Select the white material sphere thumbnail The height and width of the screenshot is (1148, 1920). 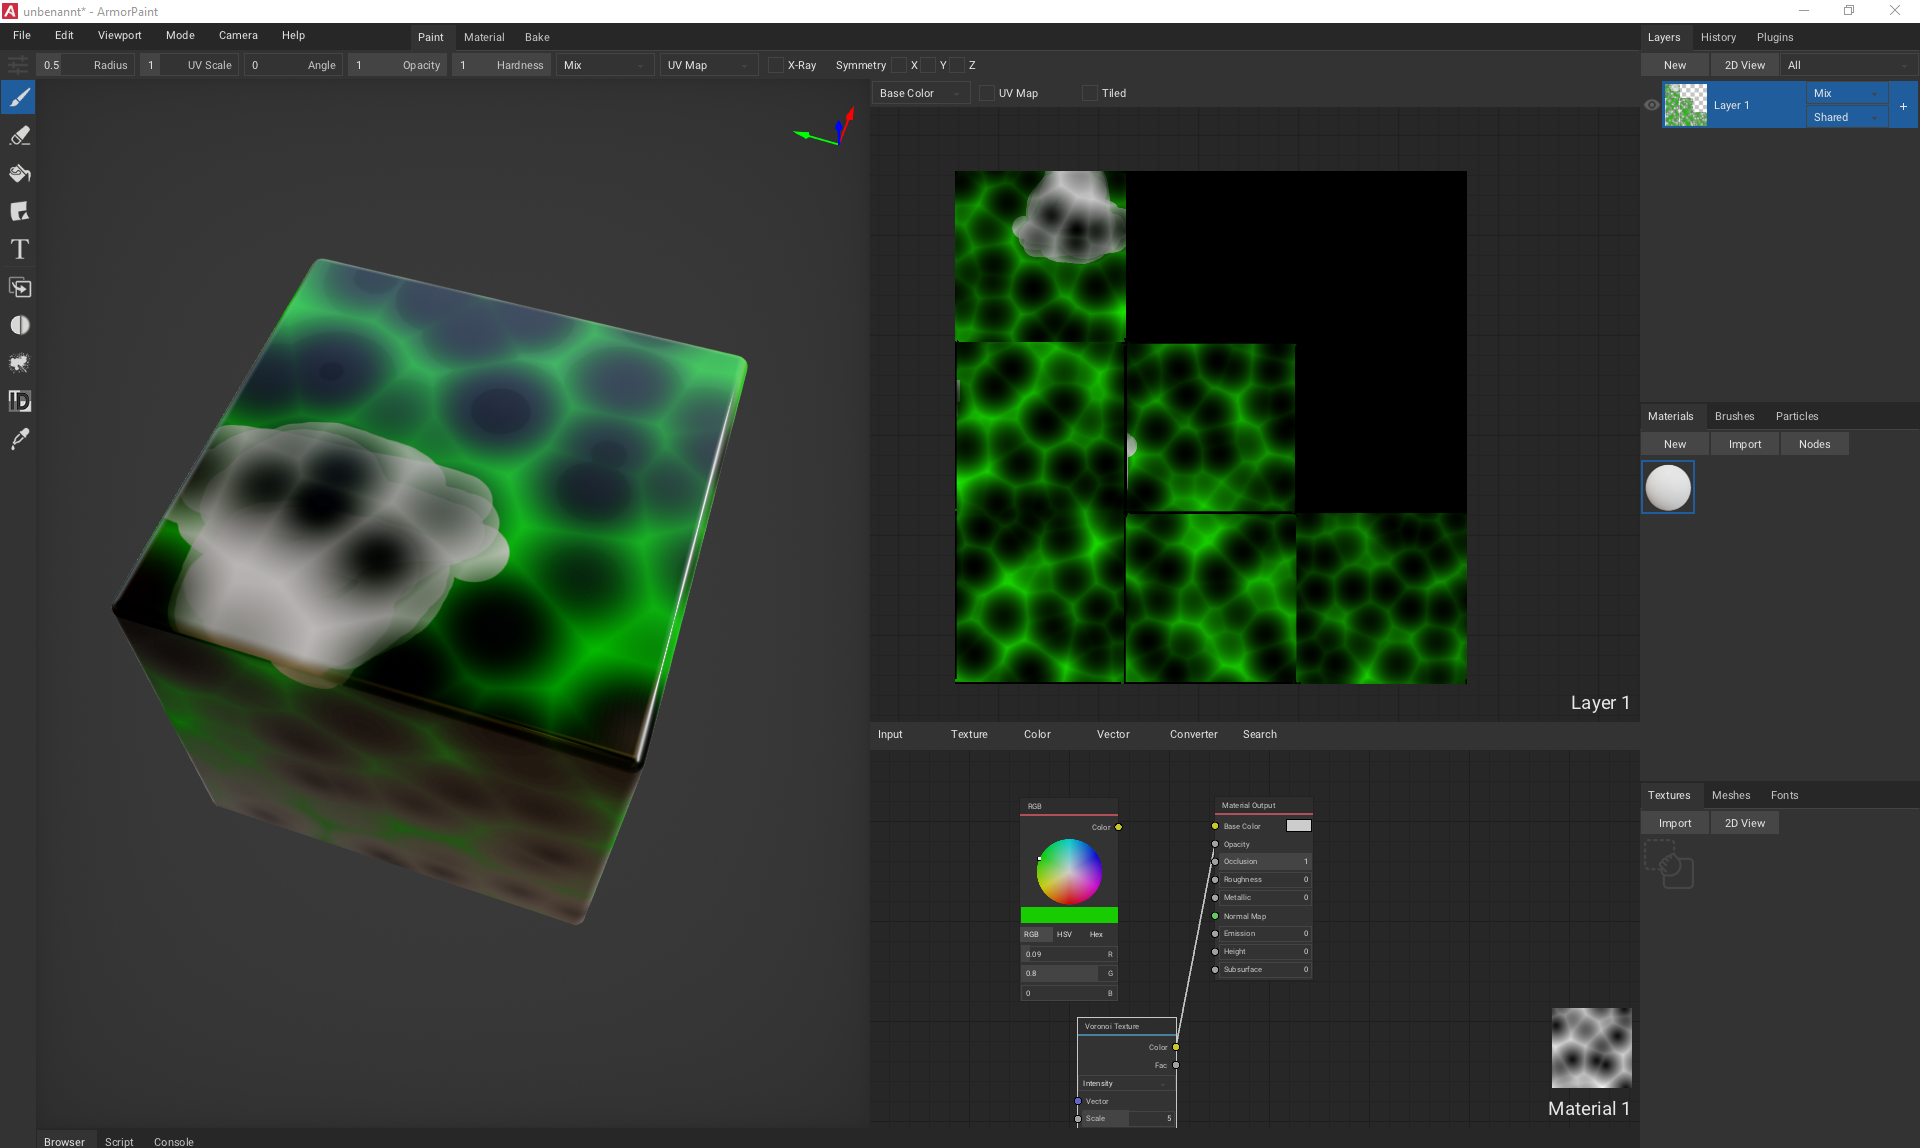pyautogui.click(x=1668, y=487)
